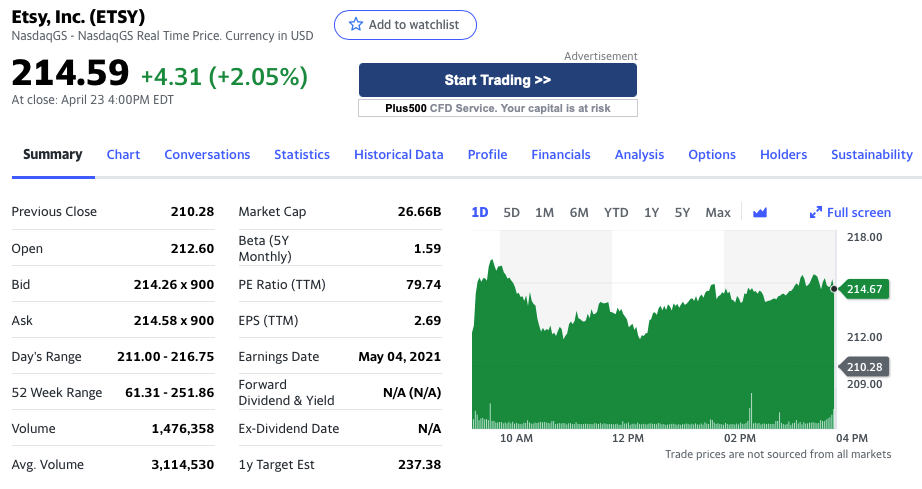The image size is (922, 489).
Task: Click the Open value 212.60
Action: 192,248
